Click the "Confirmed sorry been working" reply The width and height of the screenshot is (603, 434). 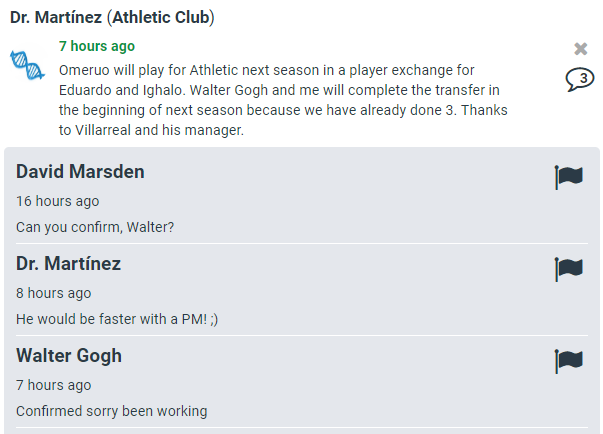111,411
